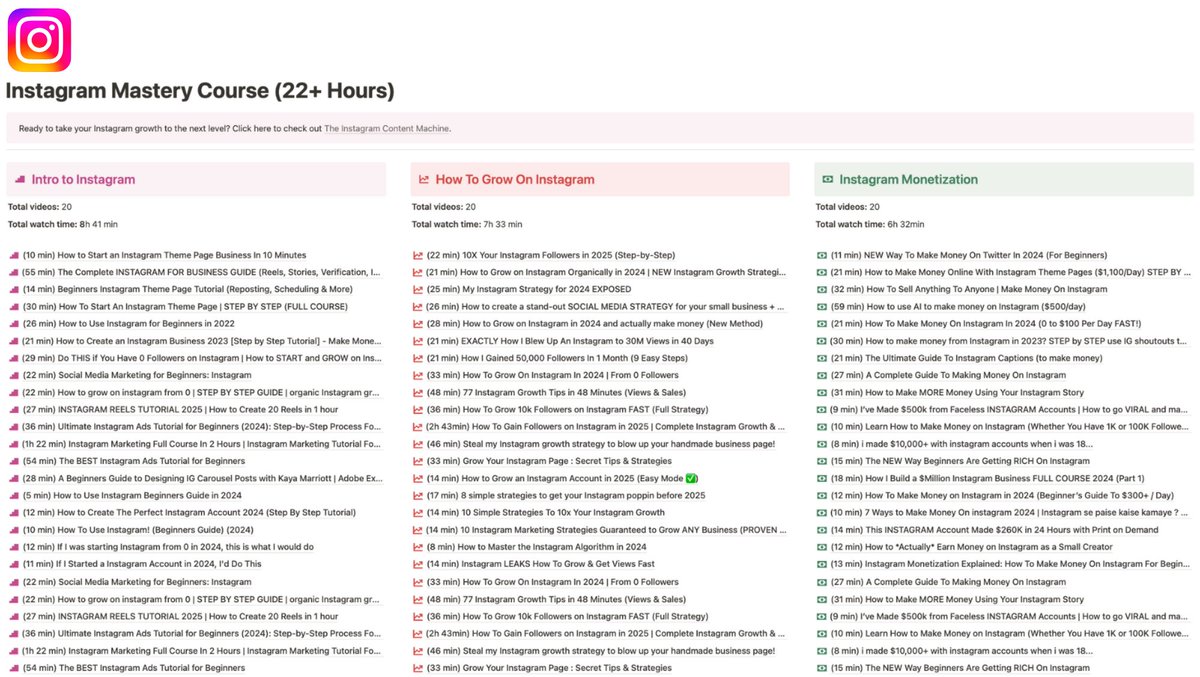The width and height of the screenshot is (1200, 677).
Task: Open '7 Ways to Make Money On instagram 2024' link
Action: (1011, 513)
